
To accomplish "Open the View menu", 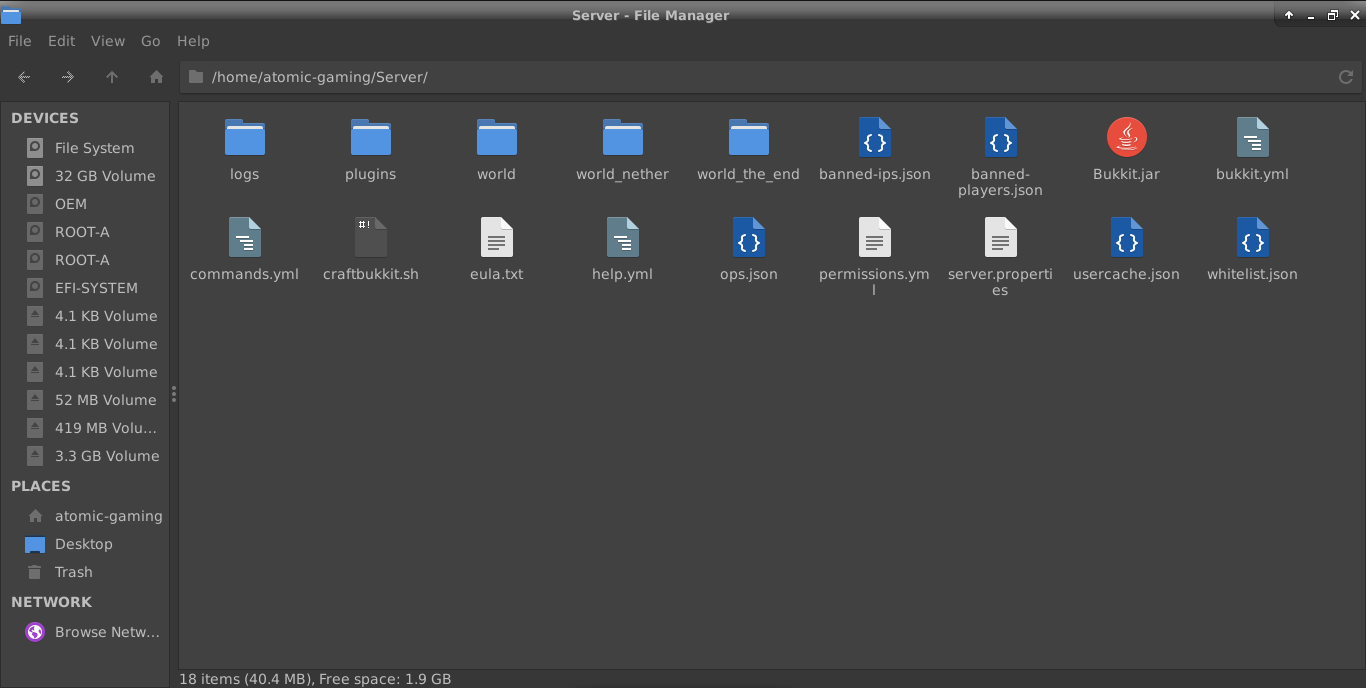I will (107, 41).
